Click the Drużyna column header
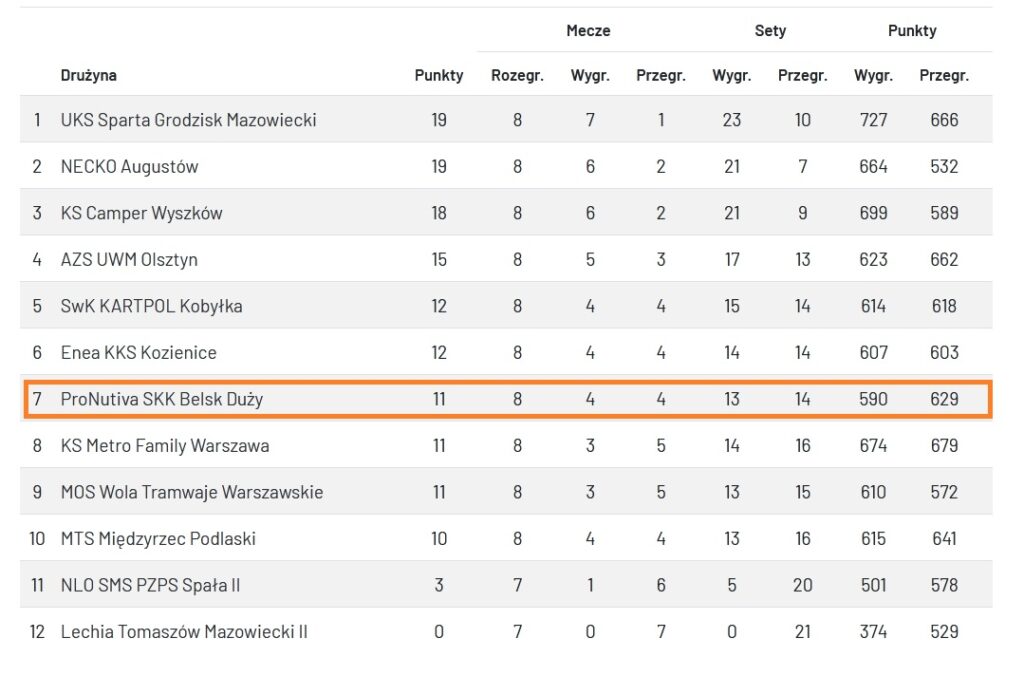The height and width of the screenshot is (676, 1024). click(x=88, y=75)
